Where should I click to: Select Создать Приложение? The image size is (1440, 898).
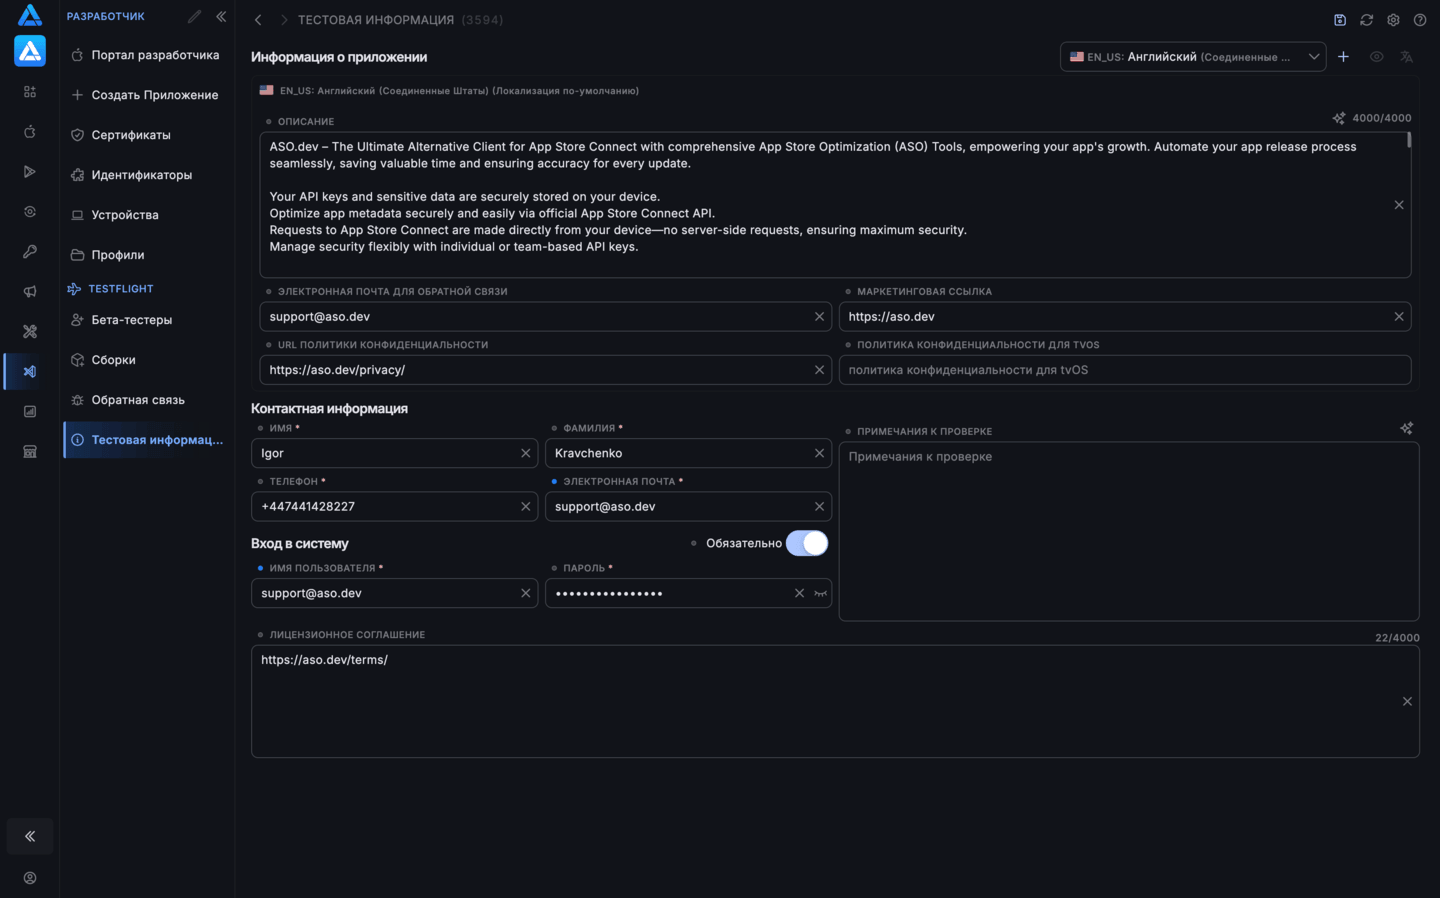click(146, 95)
